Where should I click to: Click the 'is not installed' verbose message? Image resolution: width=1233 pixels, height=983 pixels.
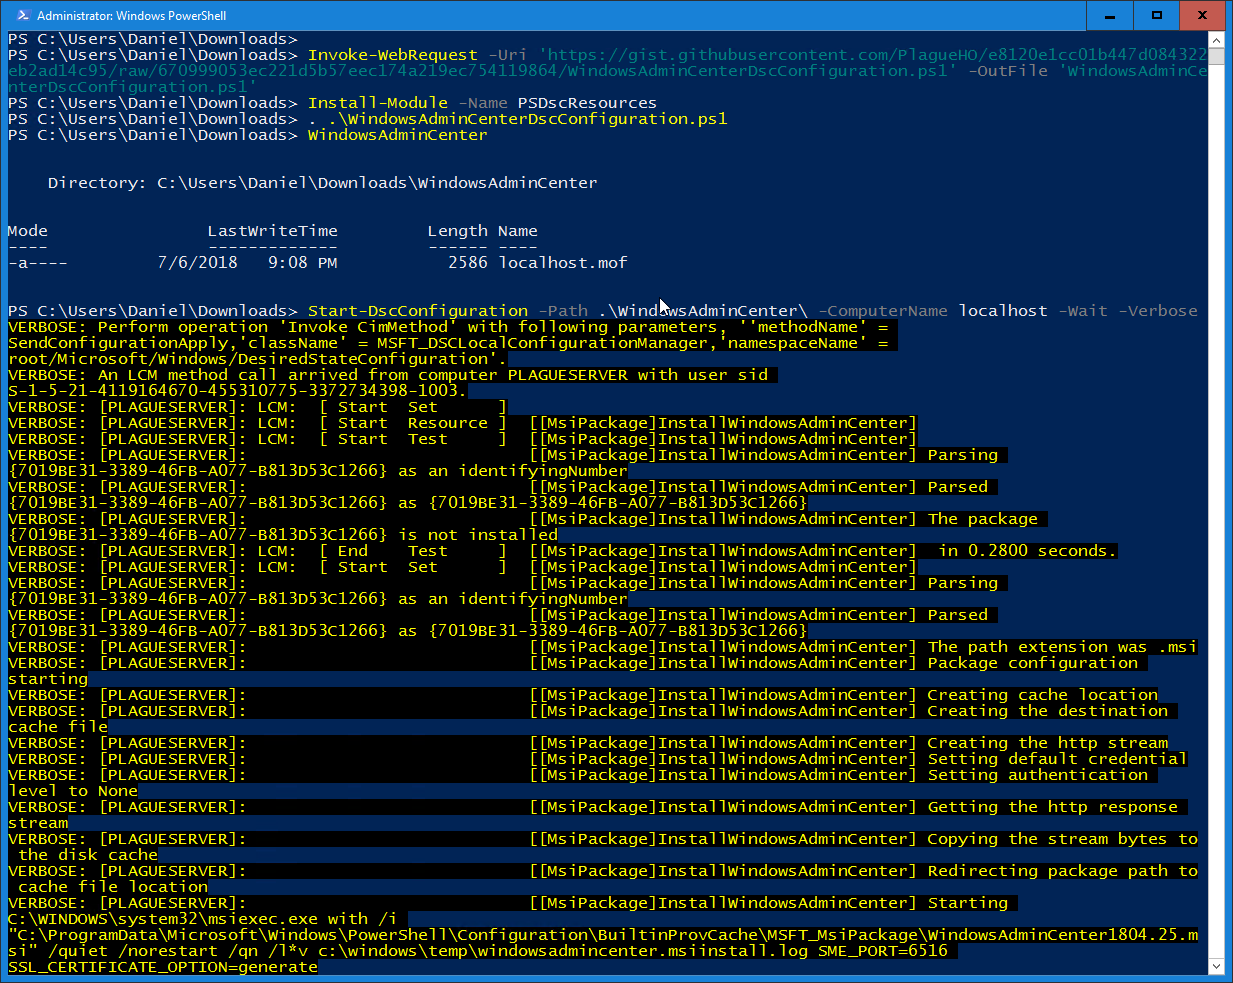(478, 535)
